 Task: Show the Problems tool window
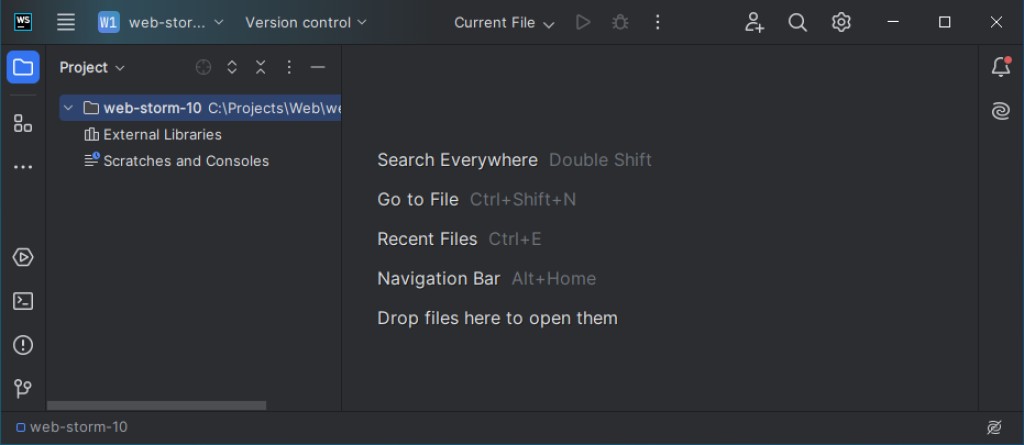[23, 345]
